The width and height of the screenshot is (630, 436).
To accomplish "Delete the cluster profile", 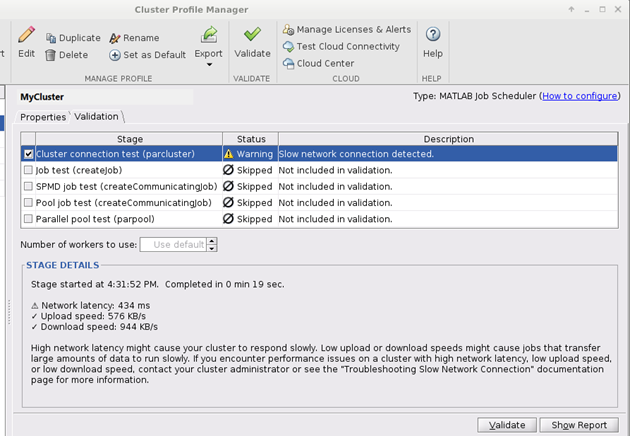I will tap(66, 55).
